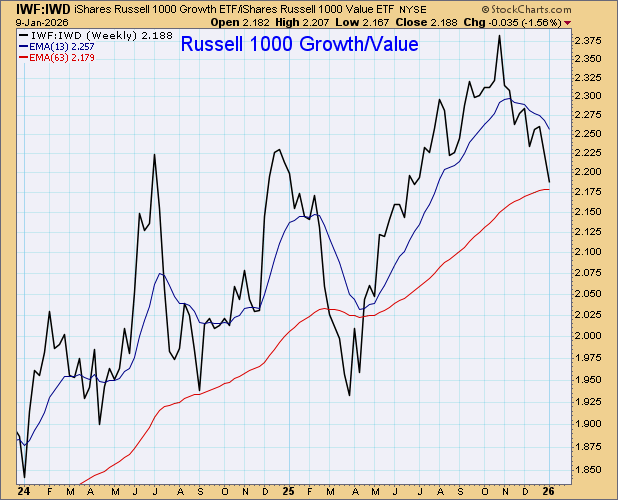Click the red down-arrow change indicator
Screen dimensions: 618x500
coord(568,20)
